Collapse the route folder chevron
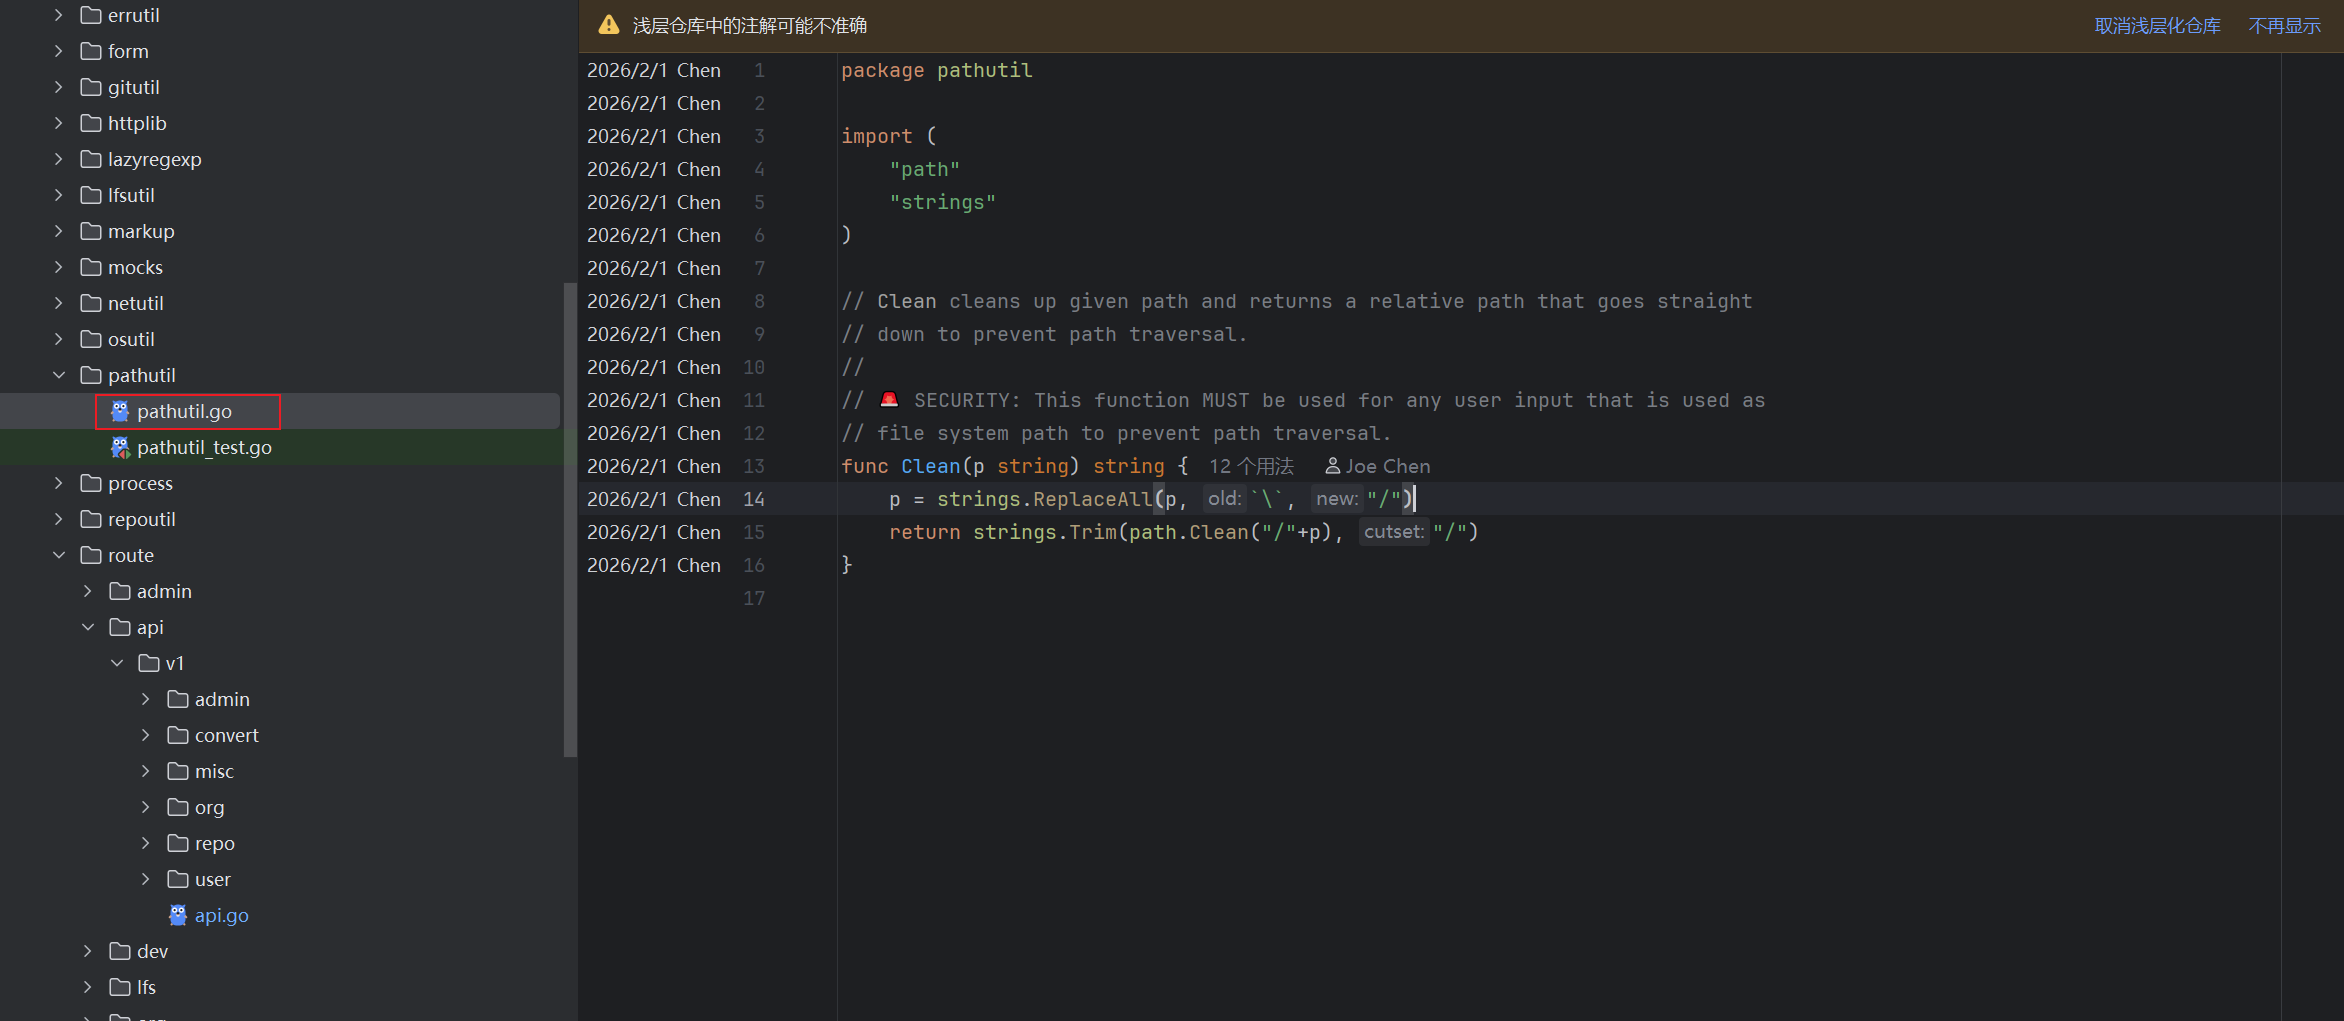This screenshot has height=1021, width=2344. click(x=59, y=555)
